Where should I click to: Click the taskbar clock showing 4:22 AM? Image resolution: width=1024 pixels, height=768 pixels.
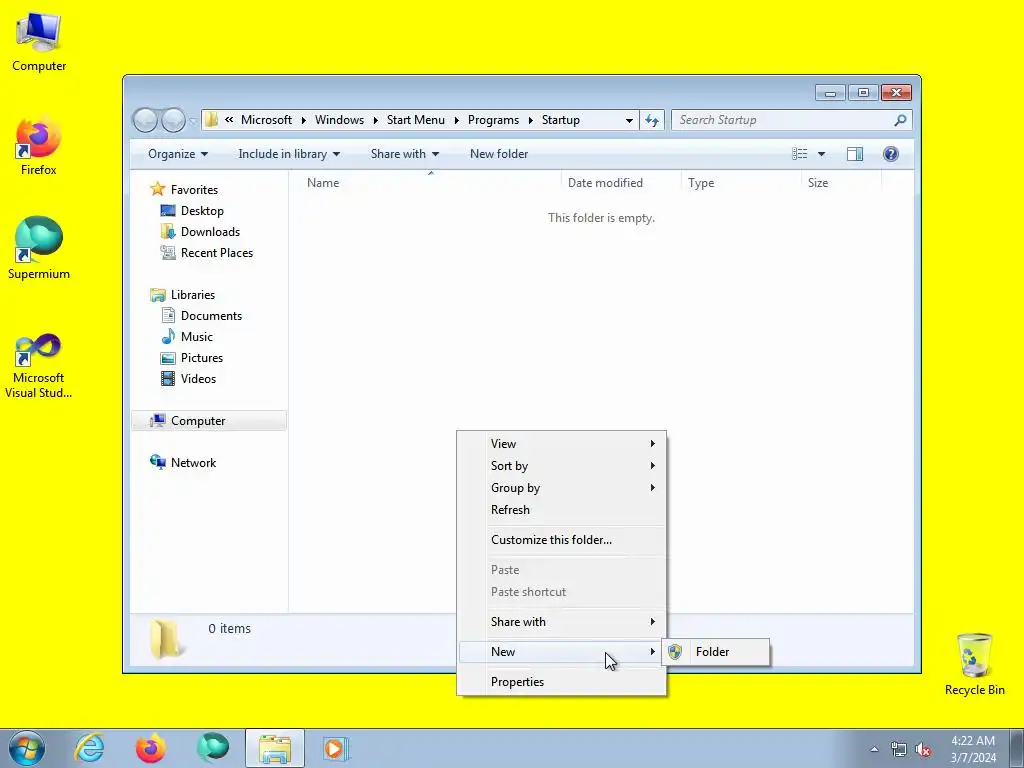[x=973, y=749]
